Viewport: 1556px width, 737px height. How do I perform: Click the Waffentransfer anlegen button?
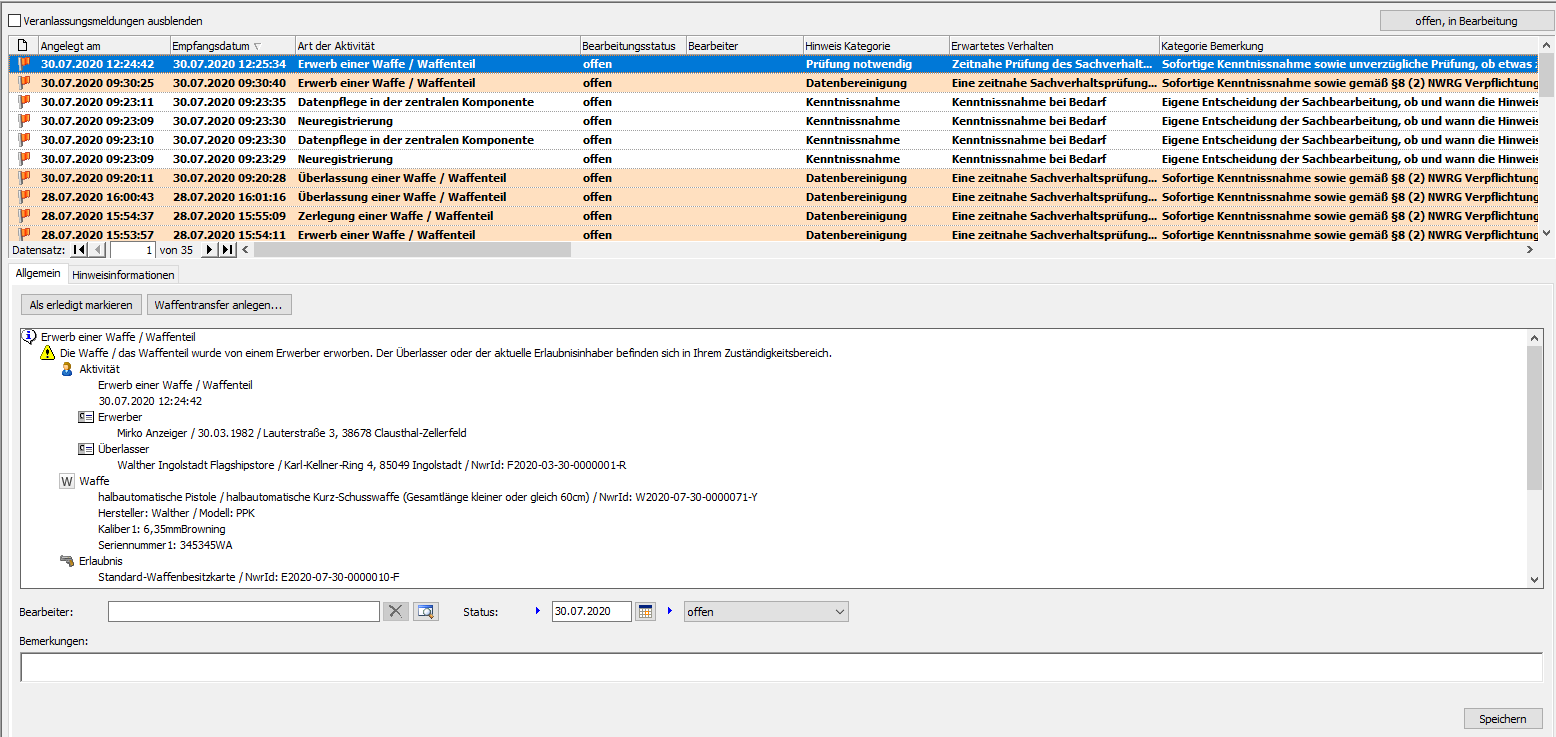tap(219, 304)
